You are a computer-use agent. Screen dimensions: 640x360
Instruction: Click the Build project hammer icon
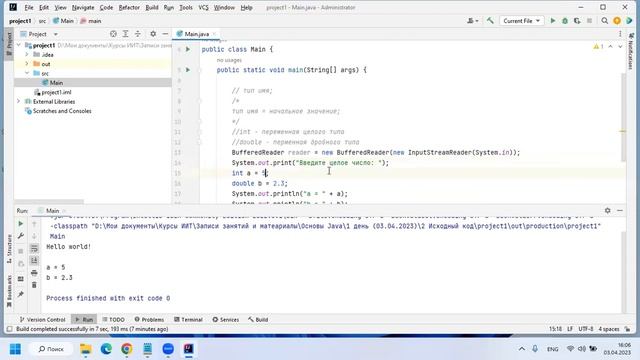[x=490, y=21]
